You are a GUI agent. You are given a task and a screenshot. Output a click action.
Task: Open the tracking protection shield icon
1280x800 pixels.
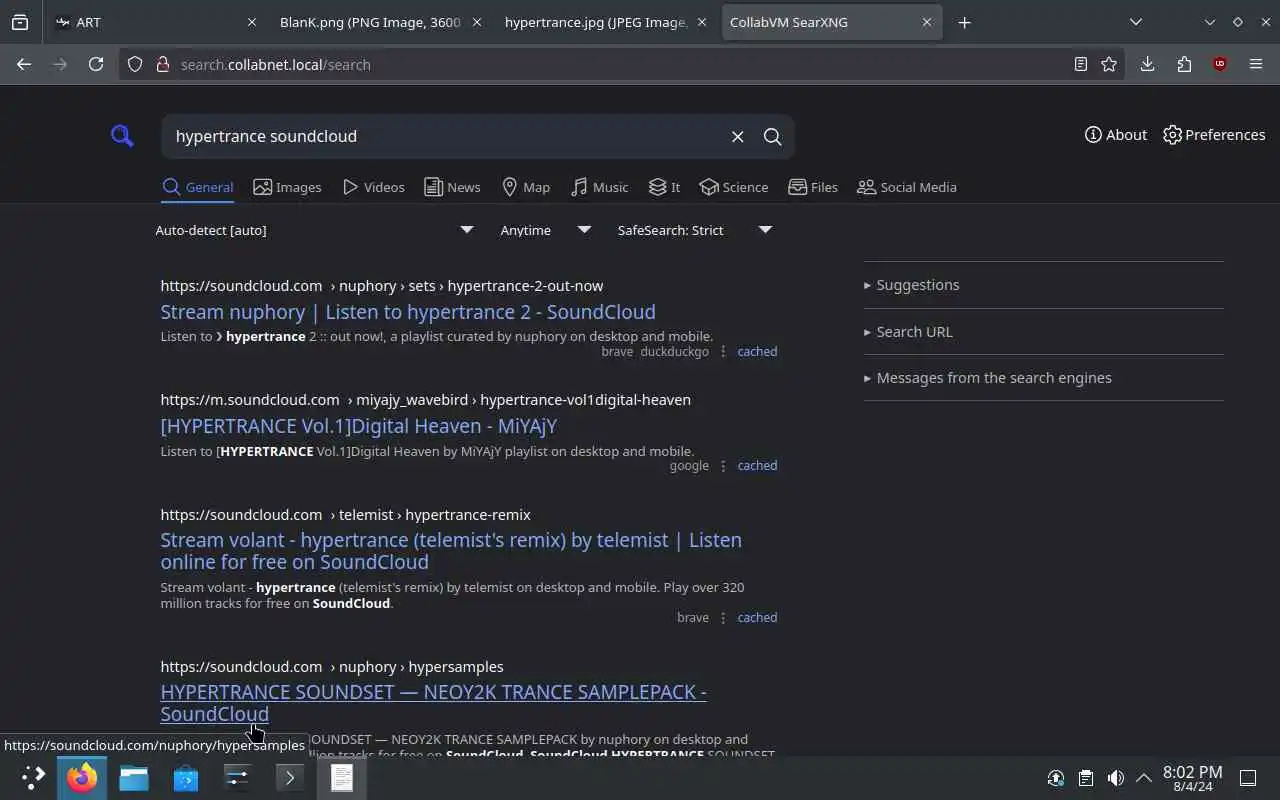tap(136, 64)
